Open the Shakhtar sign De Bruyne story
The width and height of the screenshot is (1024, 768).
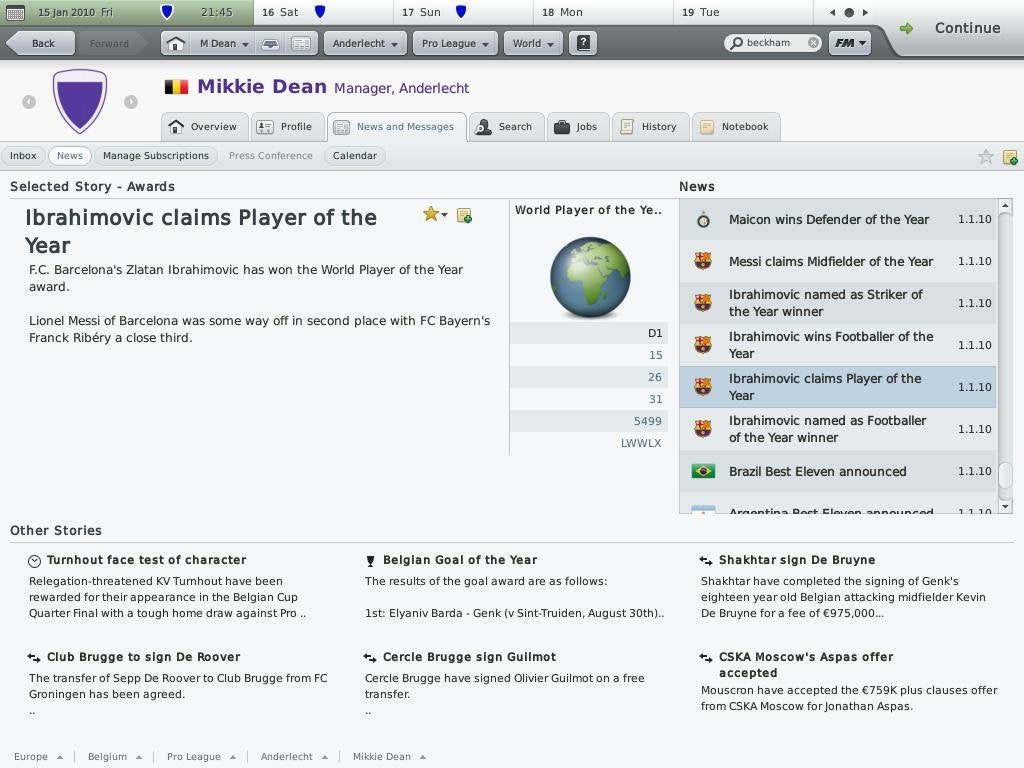coord(796,560)
